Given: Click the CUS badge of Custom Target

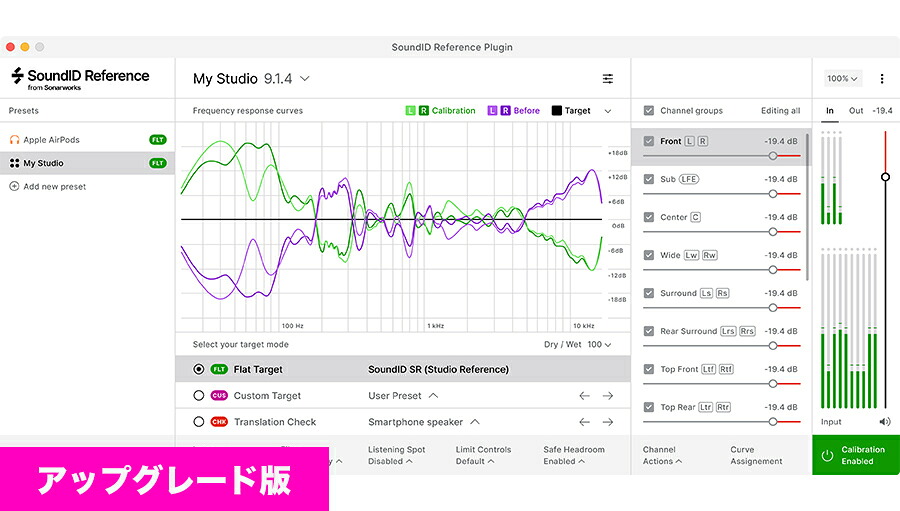Looking at the screenshot, I should coord(219,396).
